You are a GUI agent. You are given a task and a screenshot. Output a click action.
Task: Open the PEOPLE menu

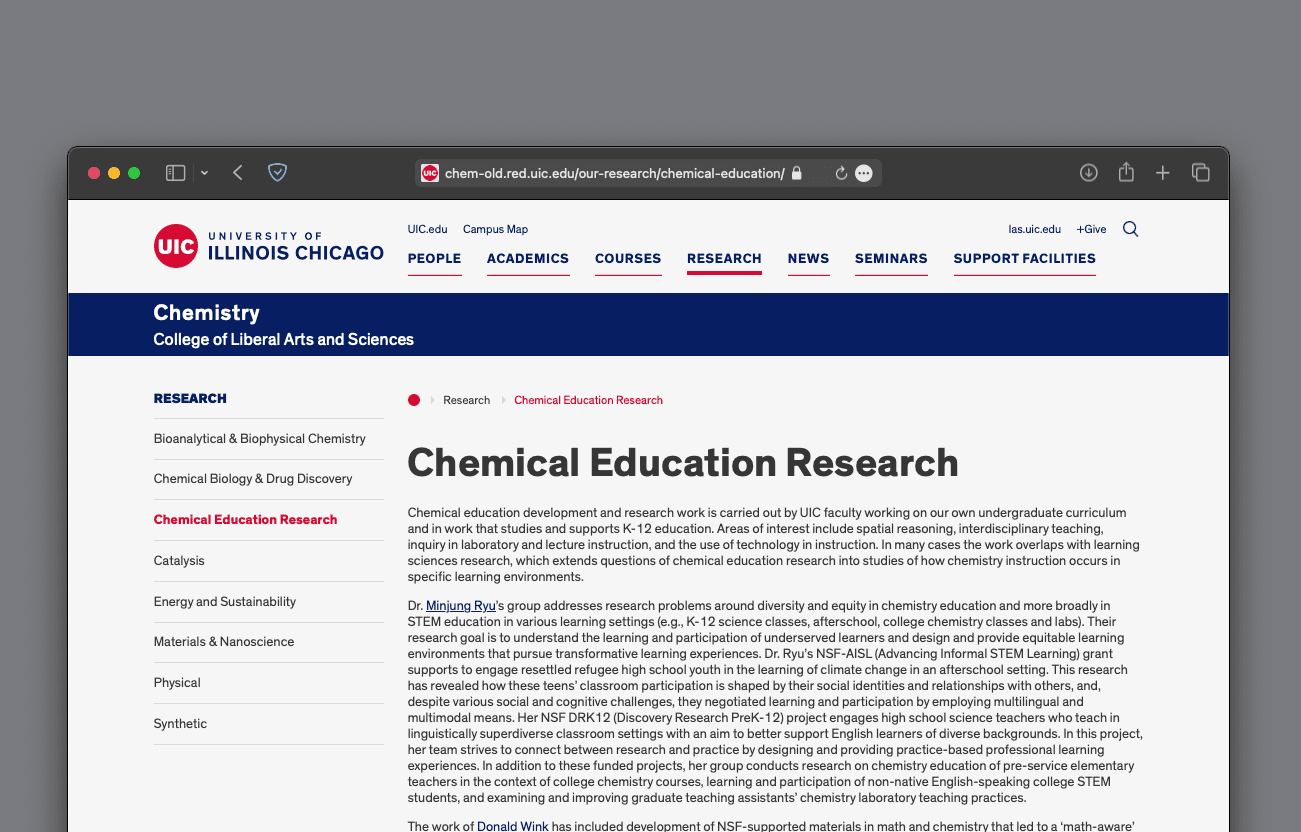(x=435, y=258)
